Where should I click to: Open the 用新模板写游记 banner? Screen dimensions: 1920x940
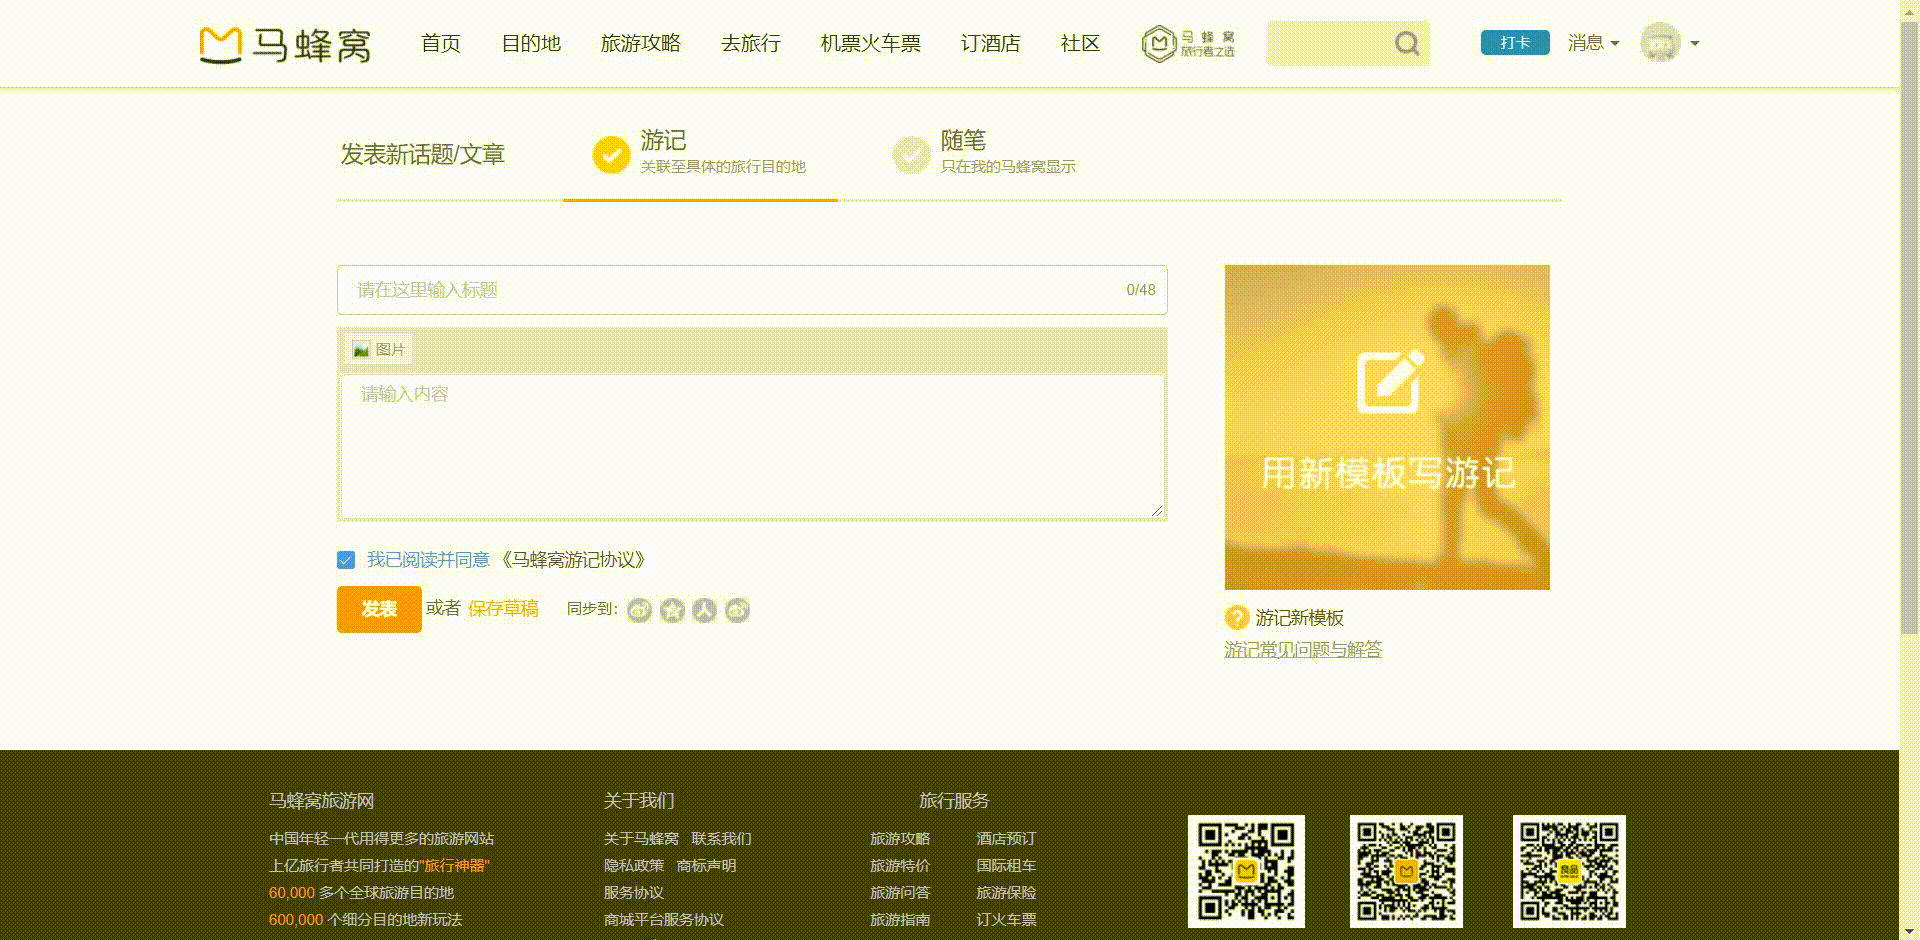click(x=1387, y=427)
